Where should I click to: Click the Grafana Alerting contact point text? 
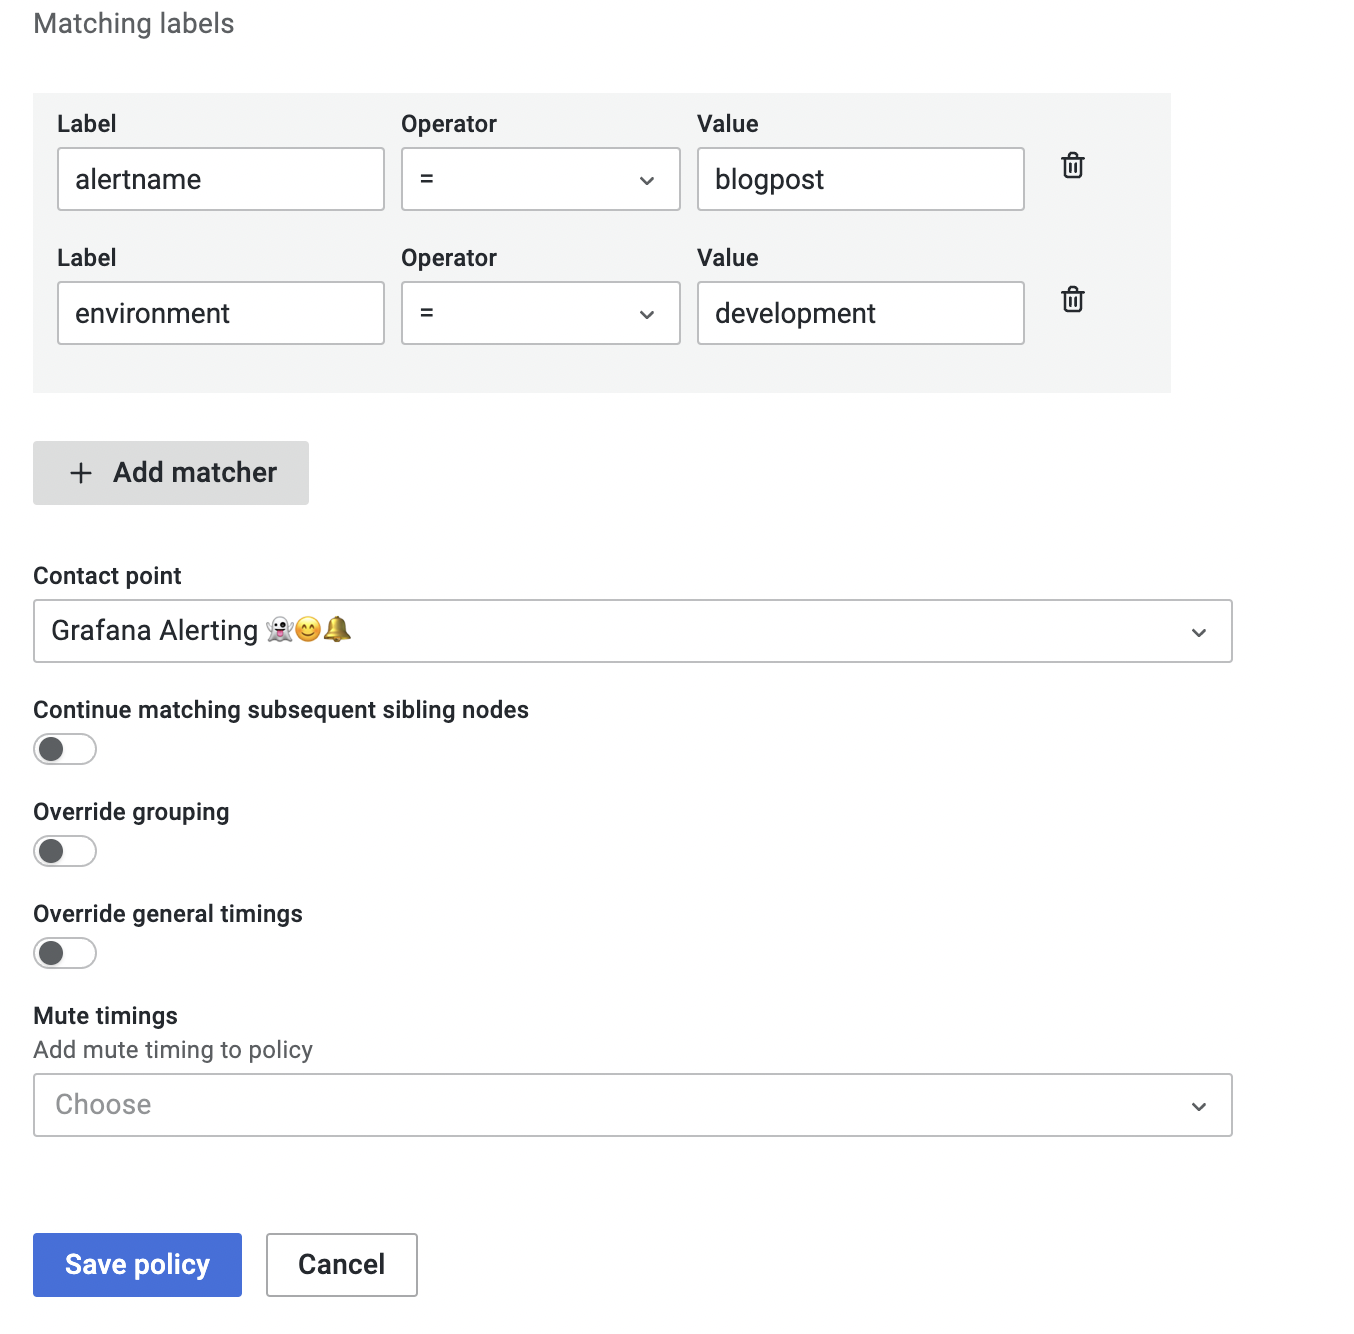click(155, 631)
